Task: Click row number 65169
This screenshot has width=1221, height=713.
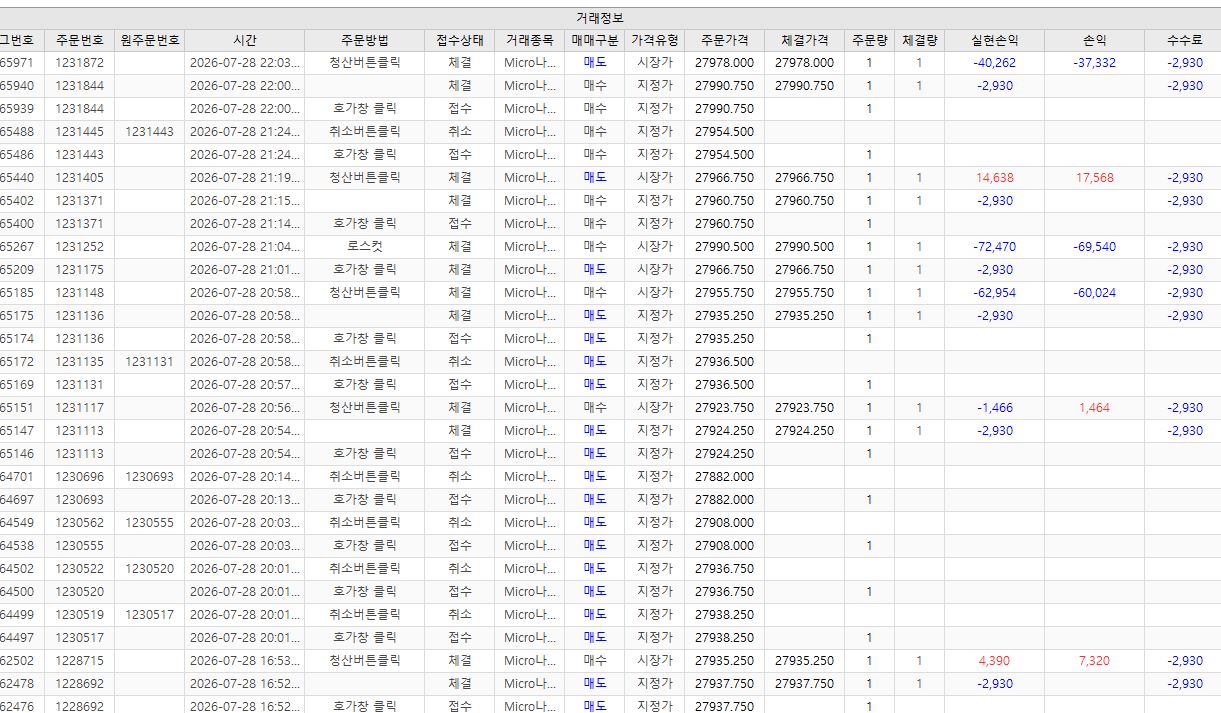Action: (x=16, y=385)
